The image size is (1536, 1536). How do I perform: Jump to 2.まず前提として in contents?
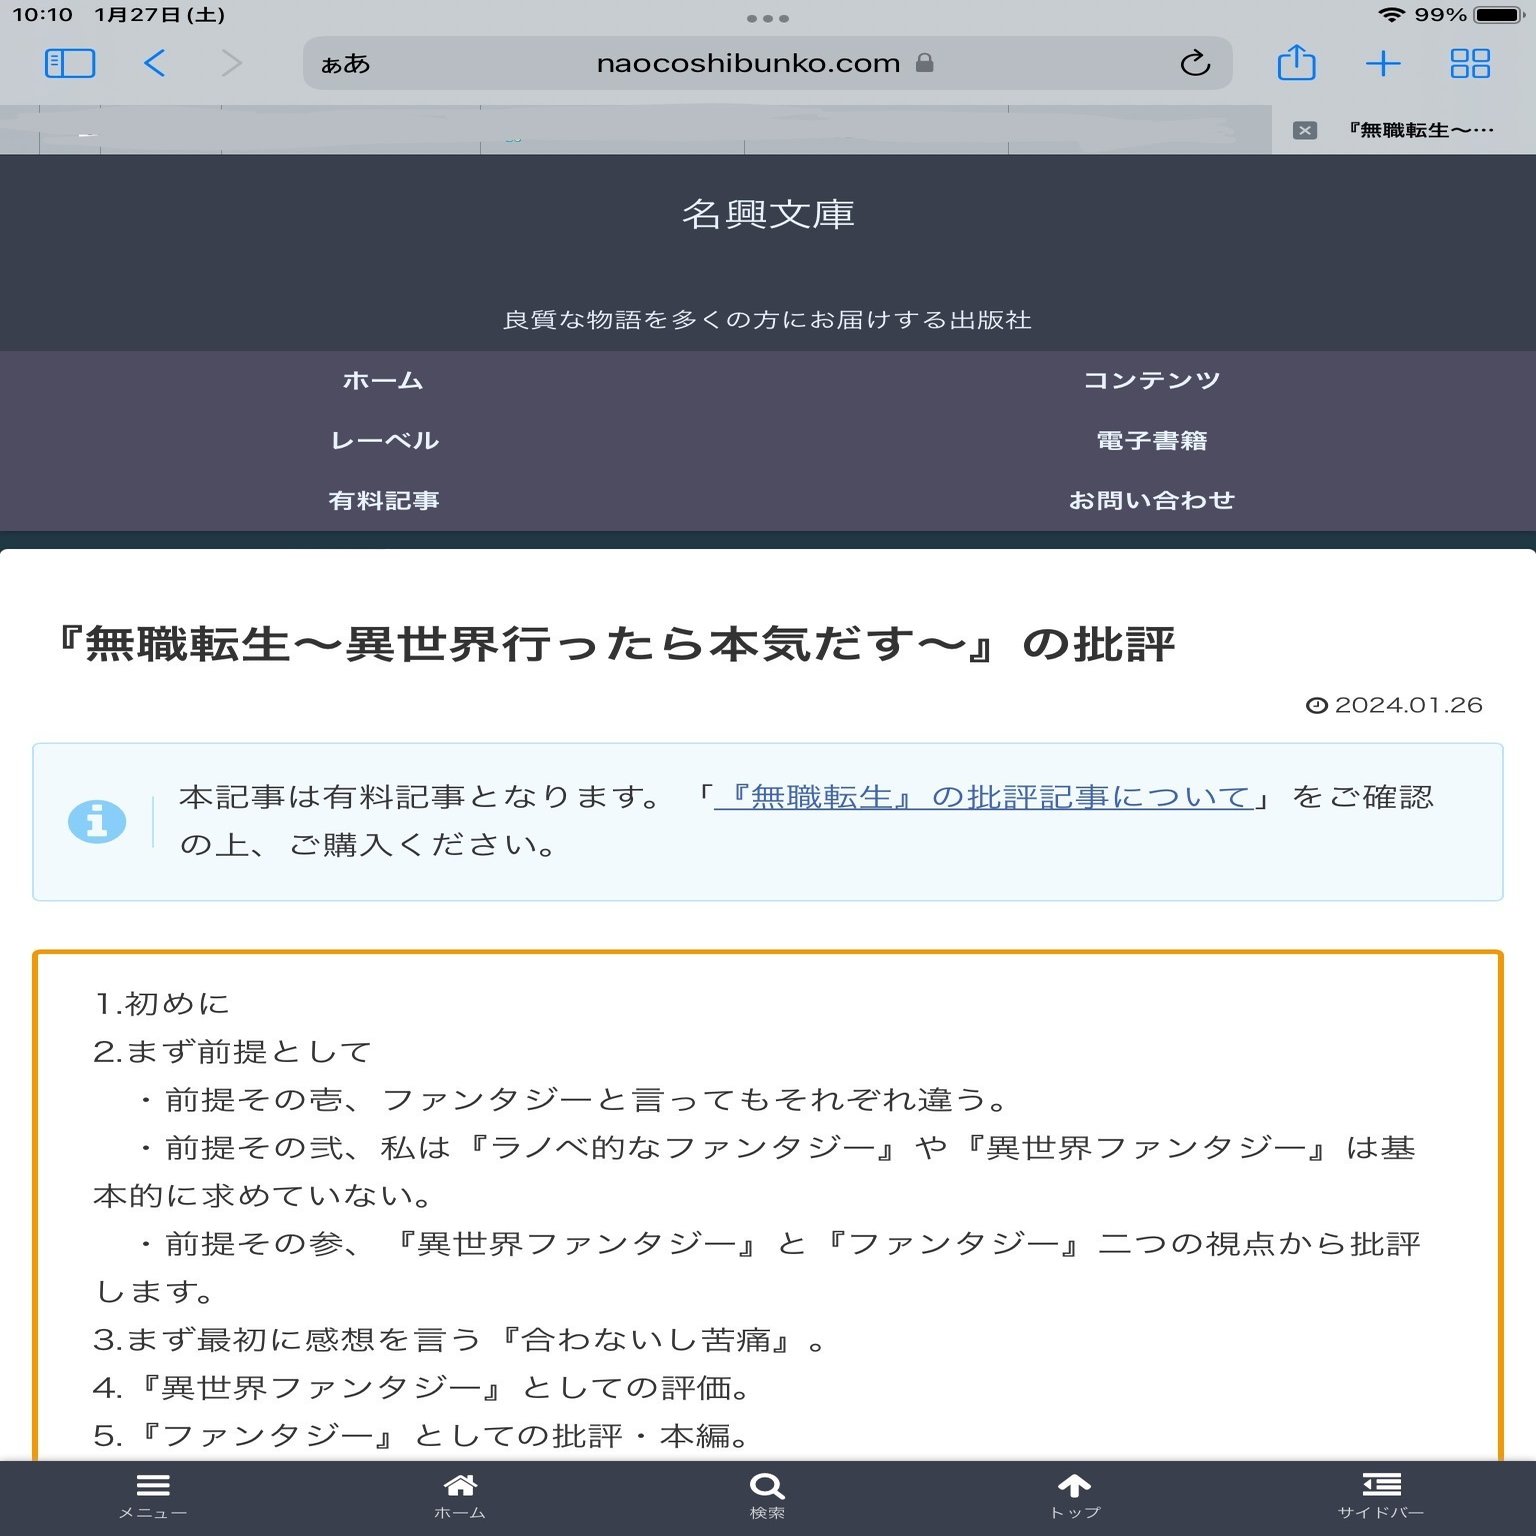coord(232,1051)
